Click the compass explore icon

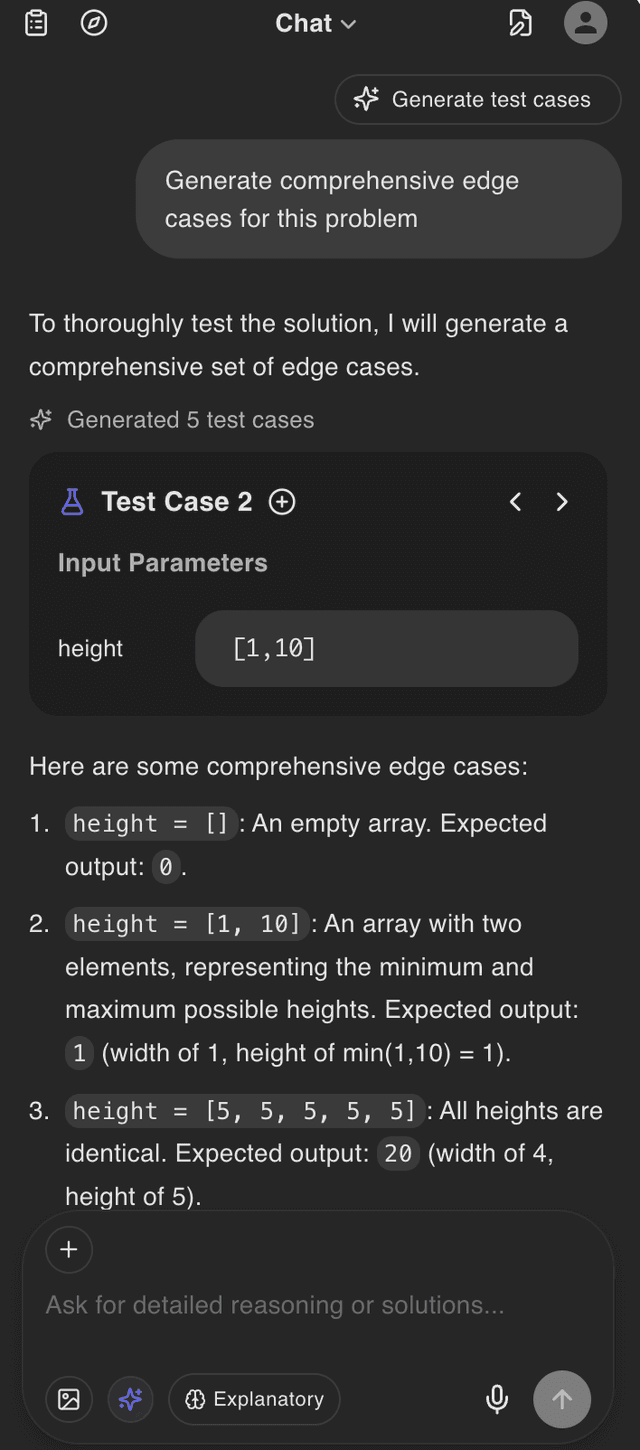point(94,23)
